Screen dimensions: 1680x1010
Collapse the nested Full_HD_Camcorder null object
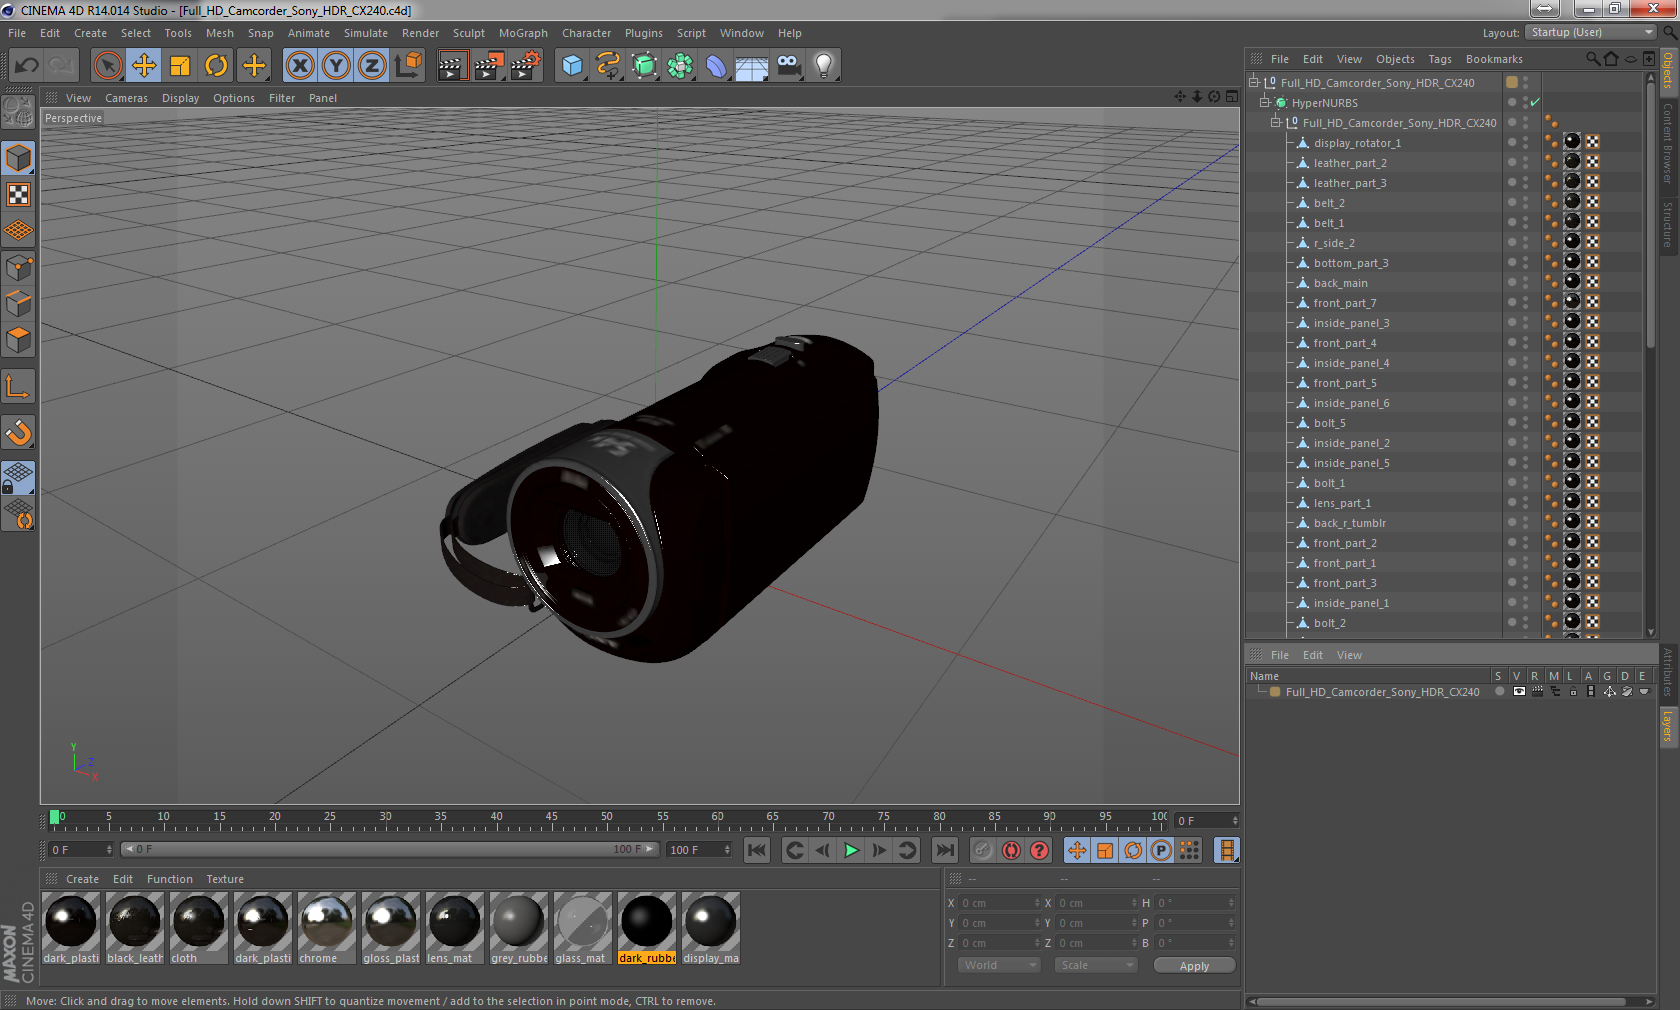[x=1275, y=122]
